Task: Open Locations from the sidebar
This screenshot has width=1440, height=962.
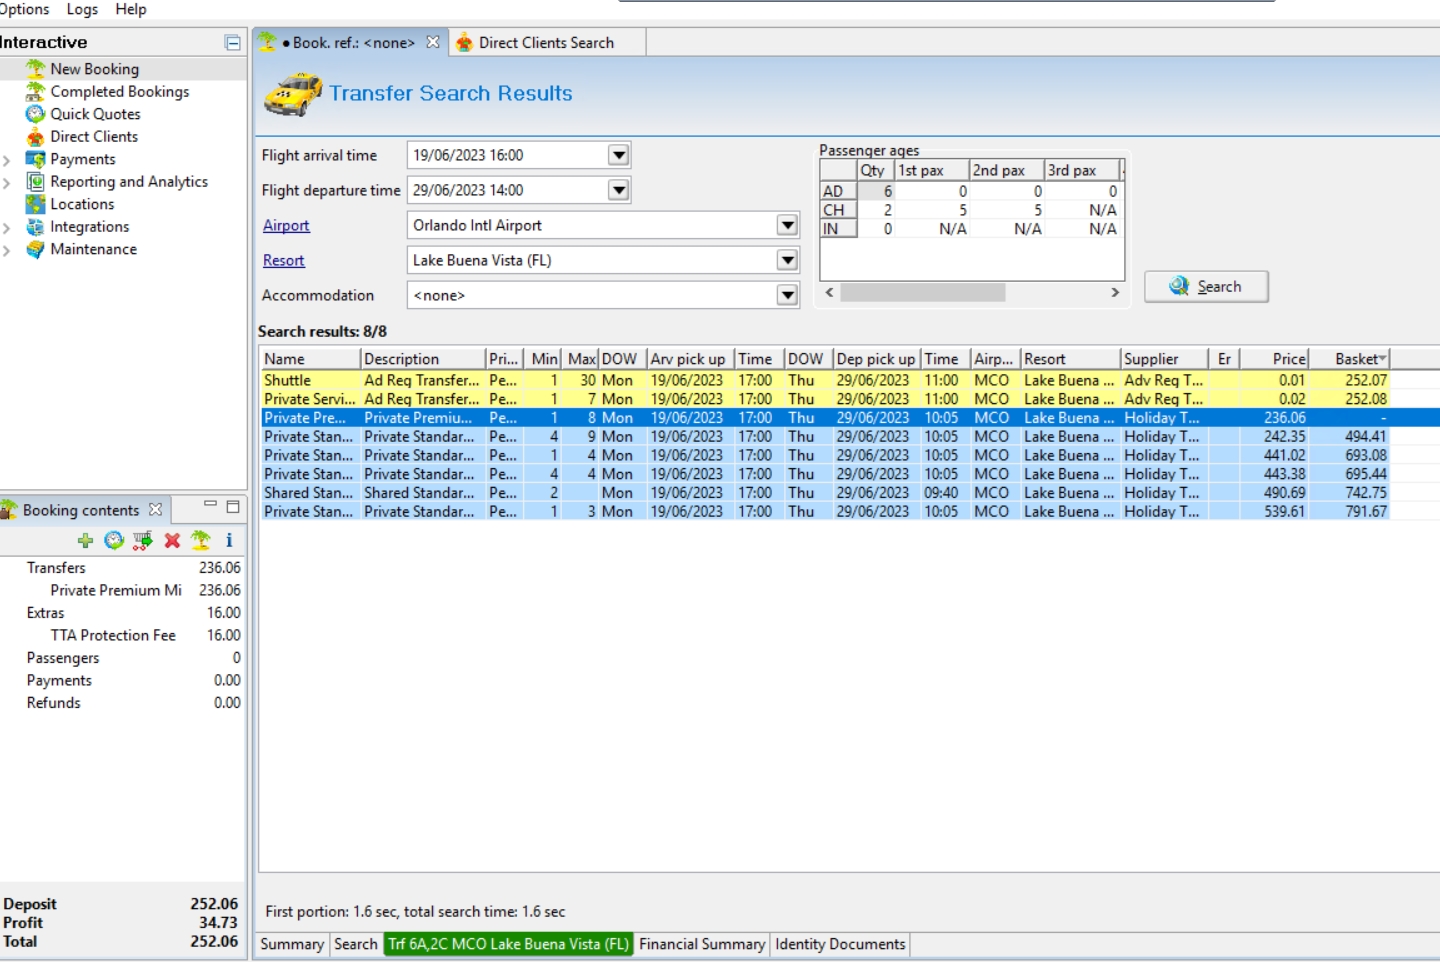Action: tap(82, 204)
